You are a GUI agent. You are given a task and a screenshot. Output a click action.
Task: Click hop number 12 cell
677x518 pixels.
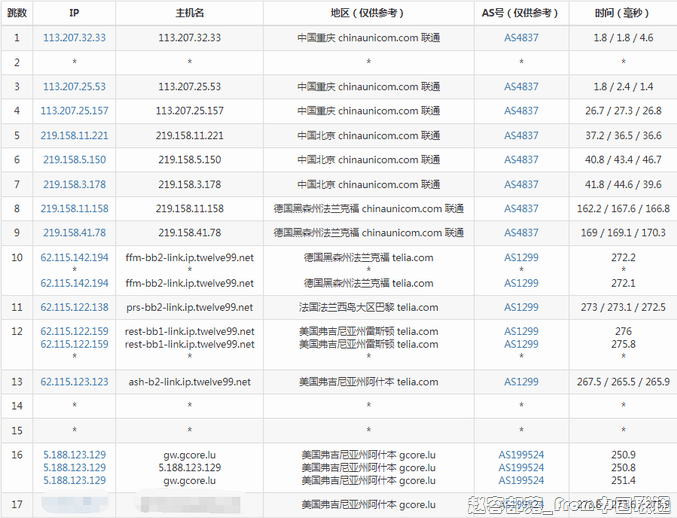(x=17, y=344)
